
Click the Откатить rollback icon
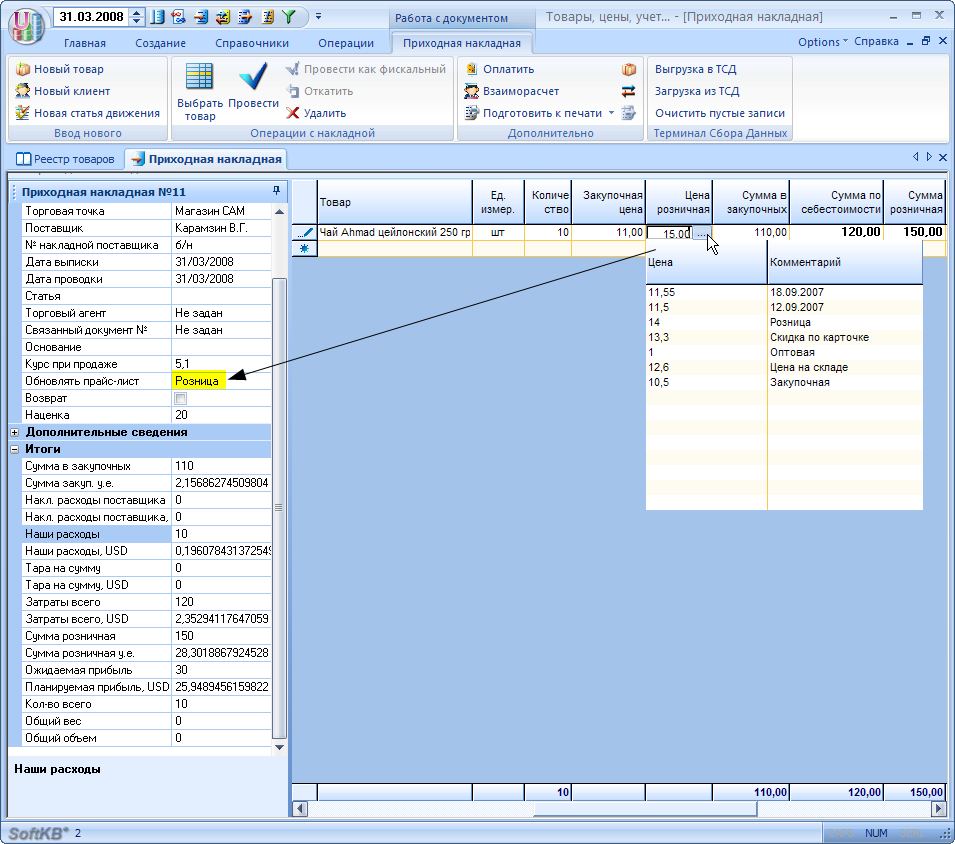[x=293, y=91]
